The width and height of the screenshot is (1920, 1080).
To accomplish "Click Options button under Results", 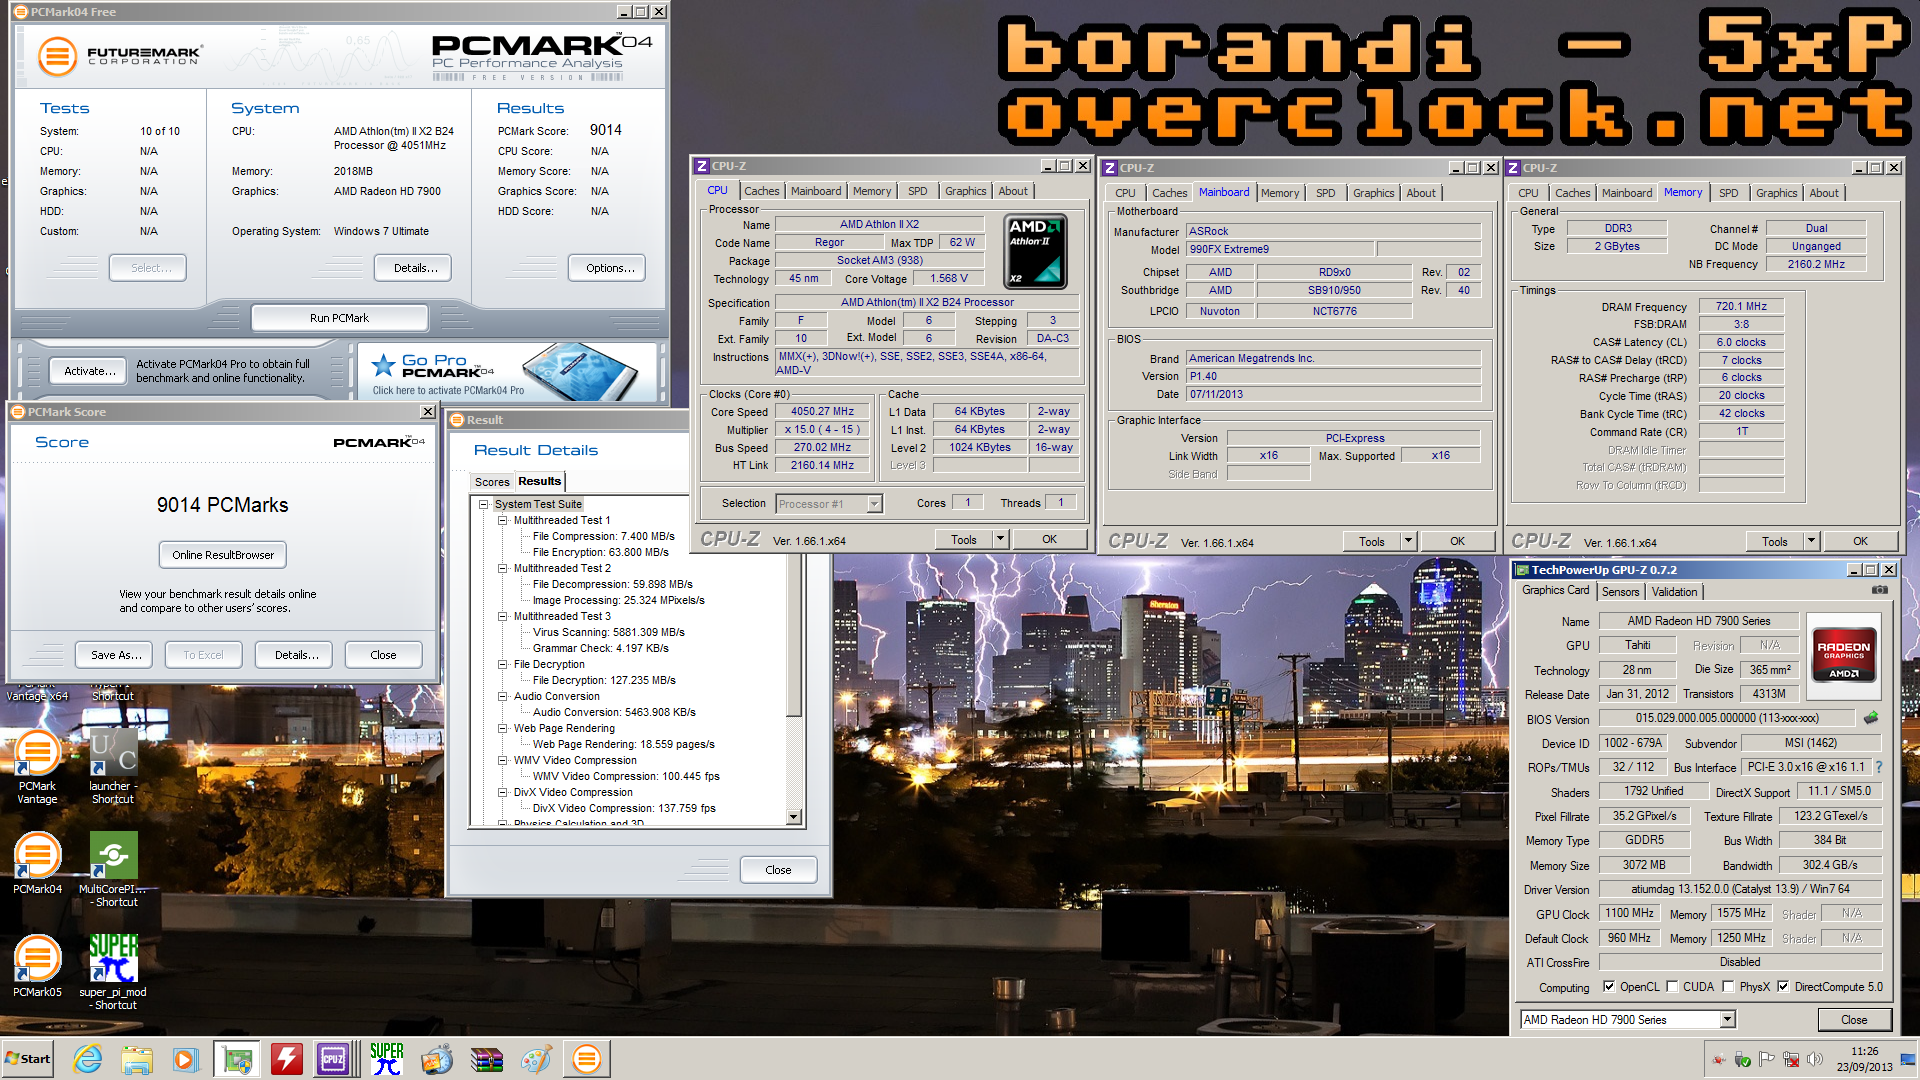I will click(x=608, y=268).
